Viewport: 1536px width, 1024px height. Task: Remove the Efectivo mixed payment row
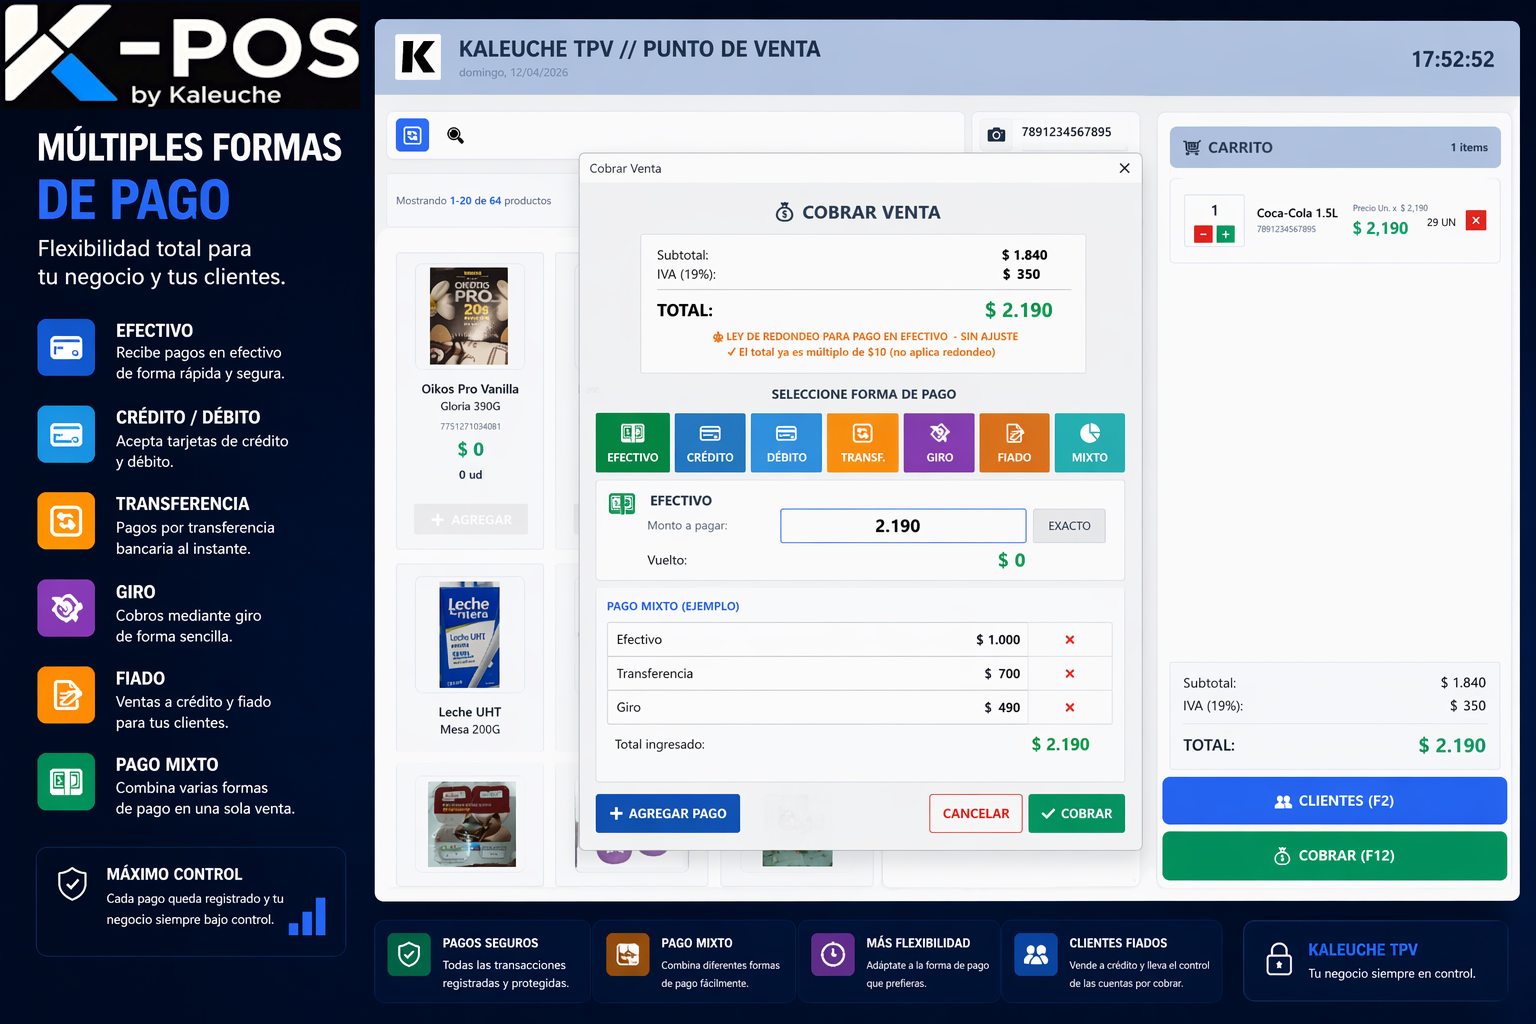coord(1070,640)
